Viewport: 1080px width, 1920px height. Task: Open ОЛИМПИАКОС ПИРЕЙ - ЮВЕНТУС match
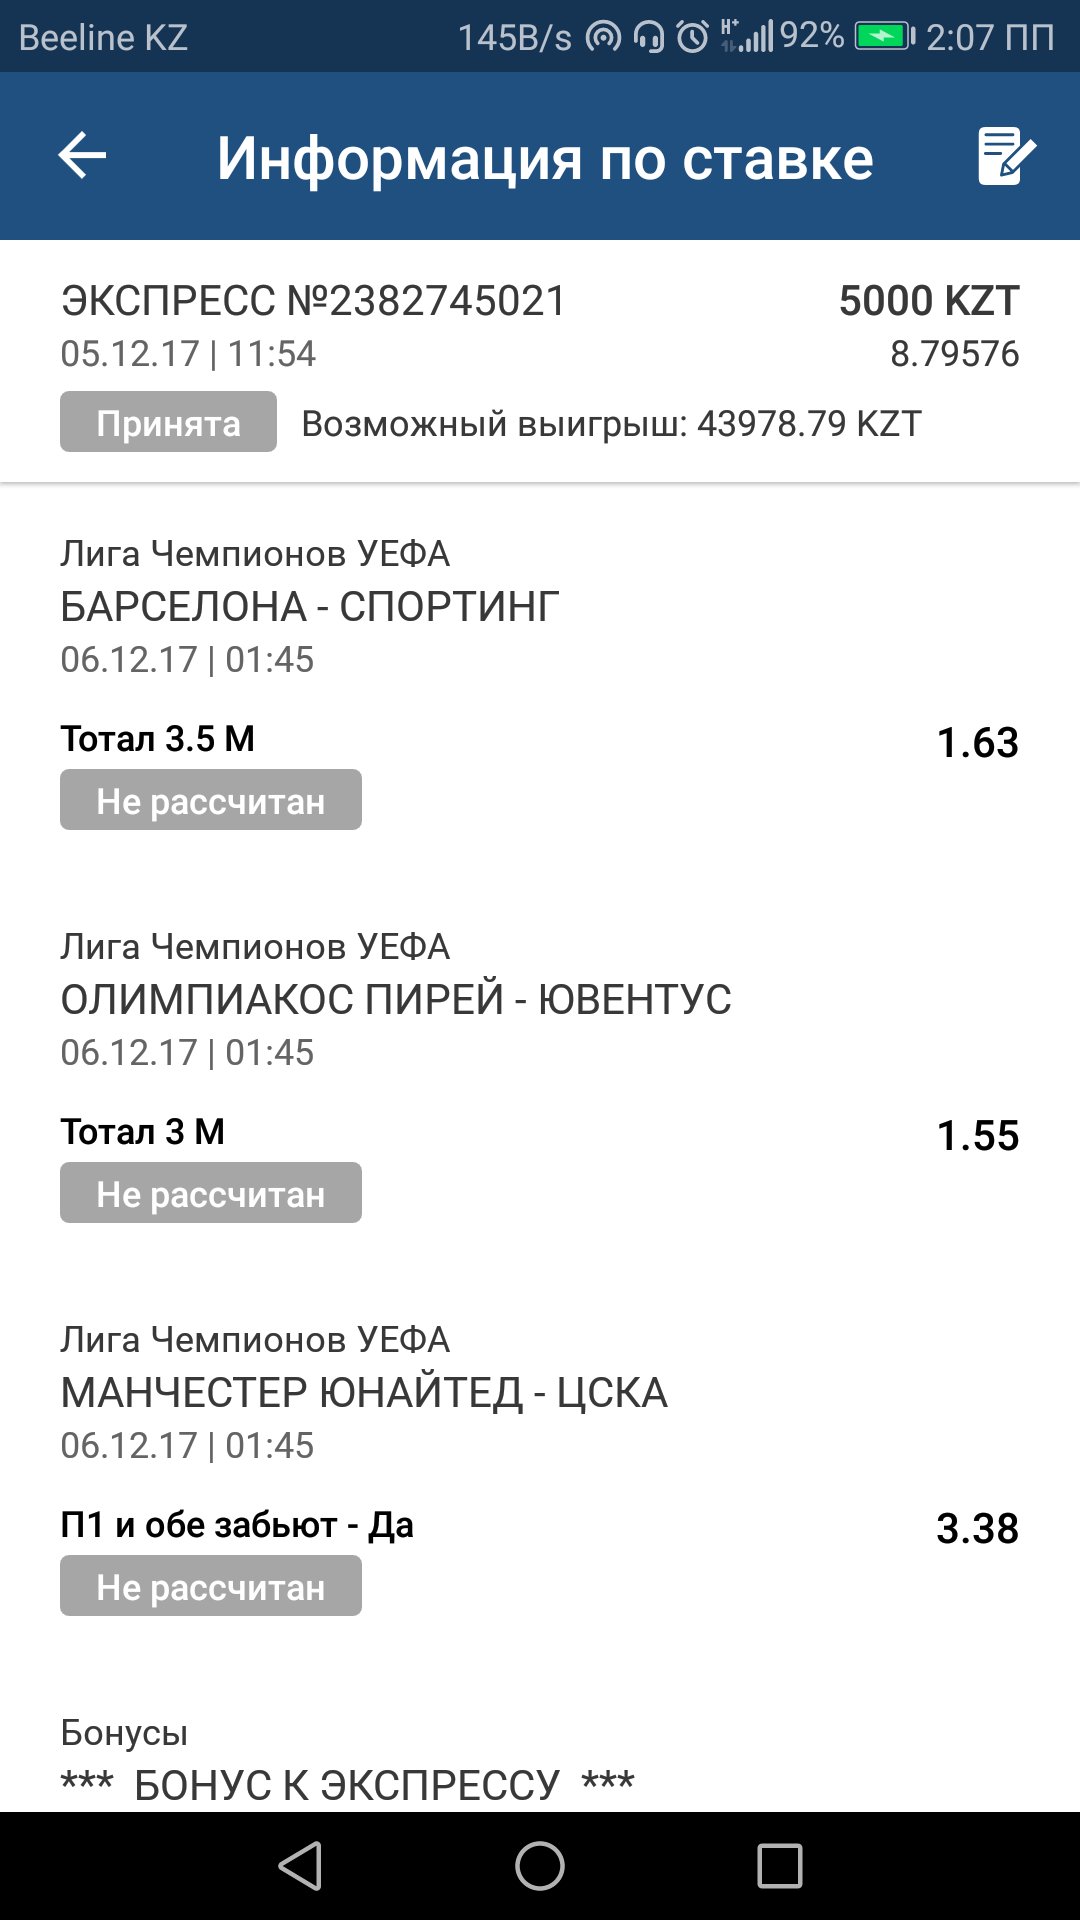point(396,1000)
